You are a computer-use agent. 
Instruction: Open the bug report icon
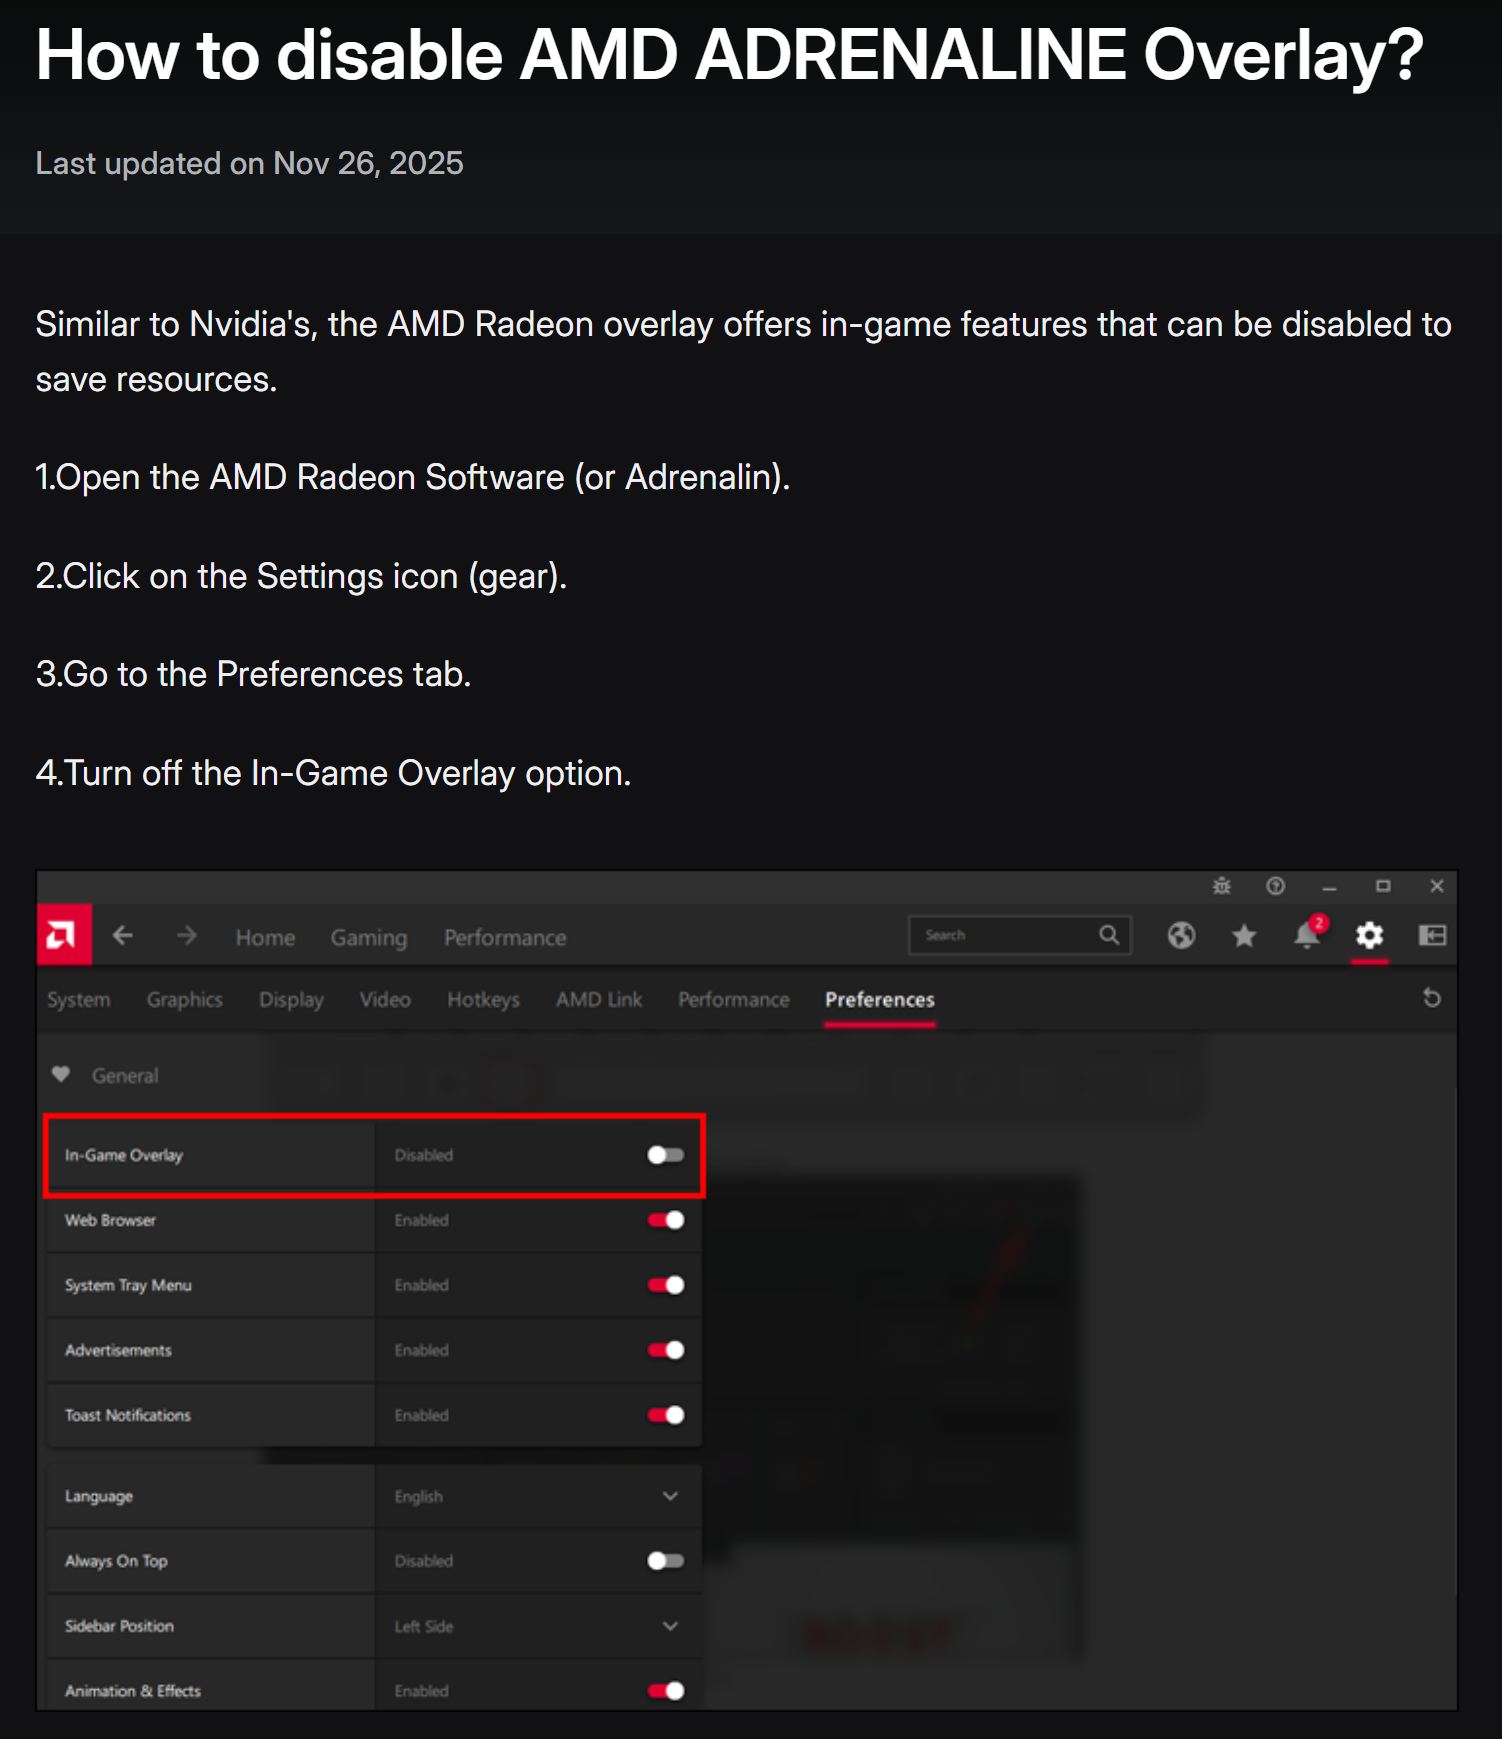[x=1222, y=886]
